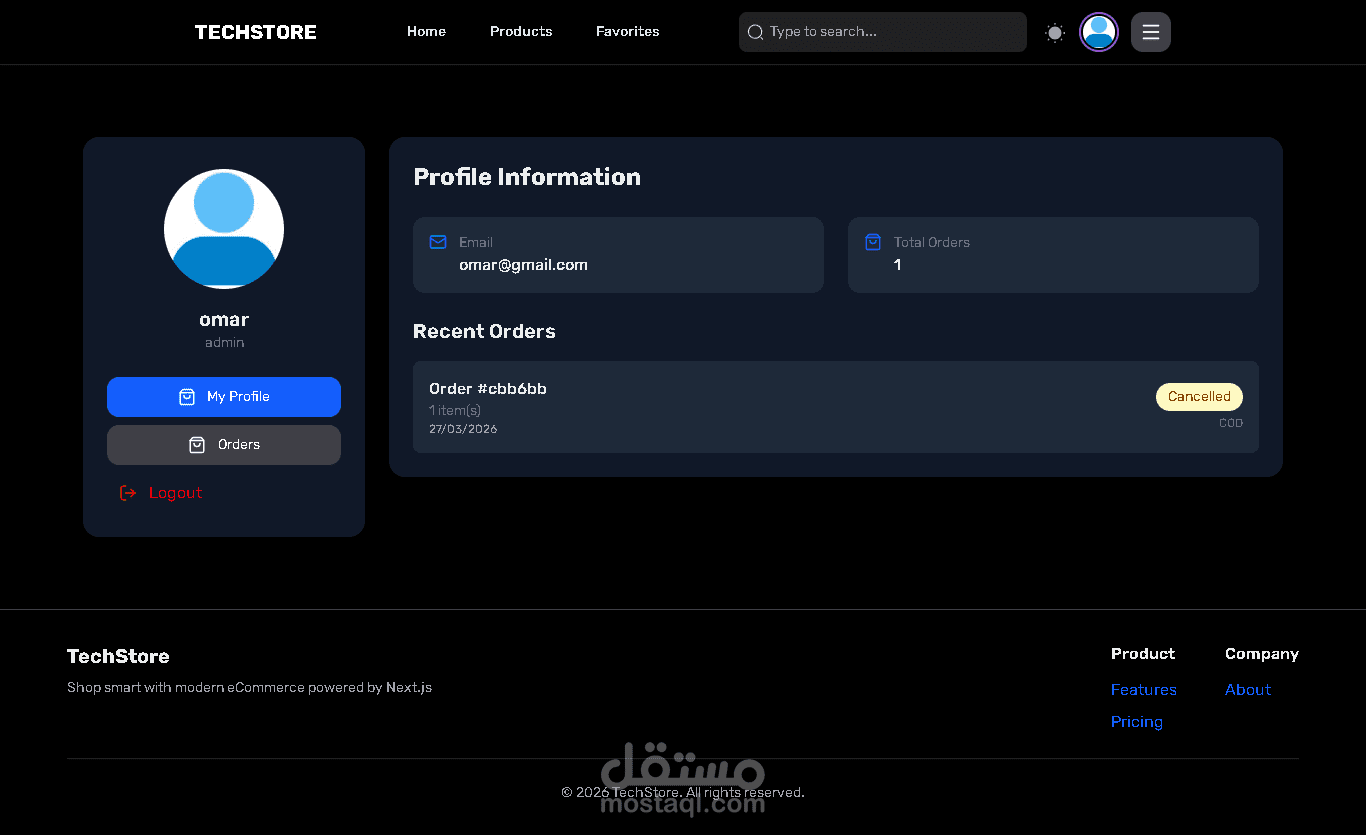
Task: Click the TECHSTORE logo in the header
Action: pyautogui.click(x=255, y=32)
